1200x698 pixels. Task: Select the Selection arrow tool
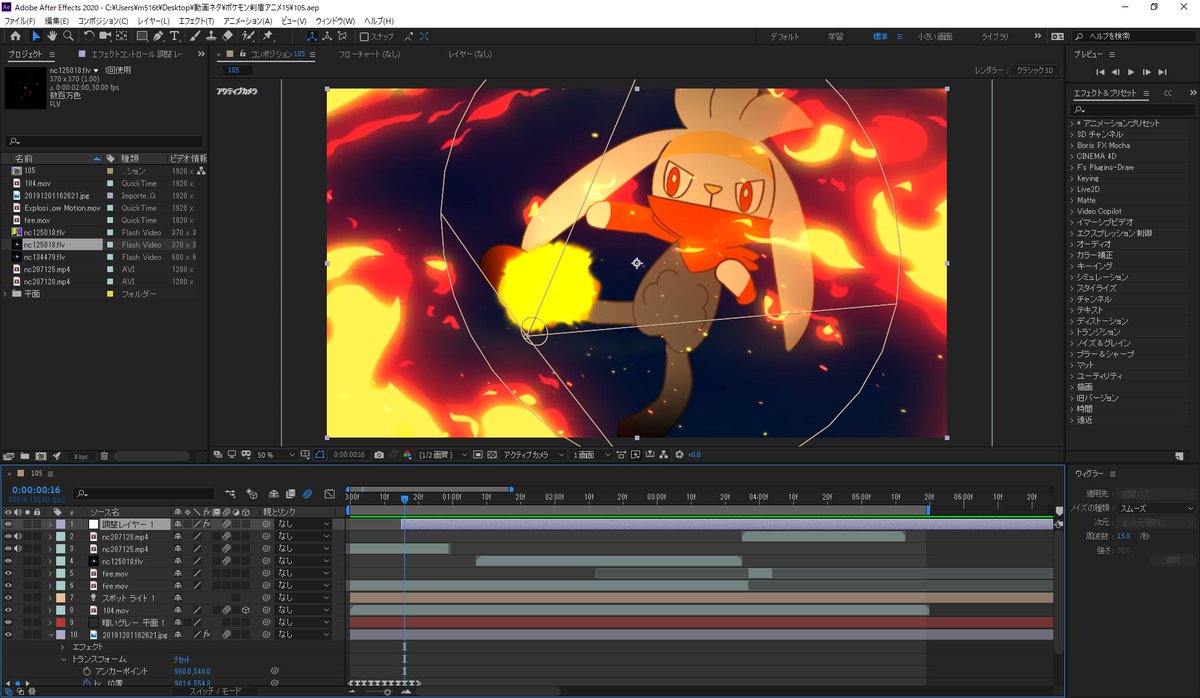tap(37, 36)
